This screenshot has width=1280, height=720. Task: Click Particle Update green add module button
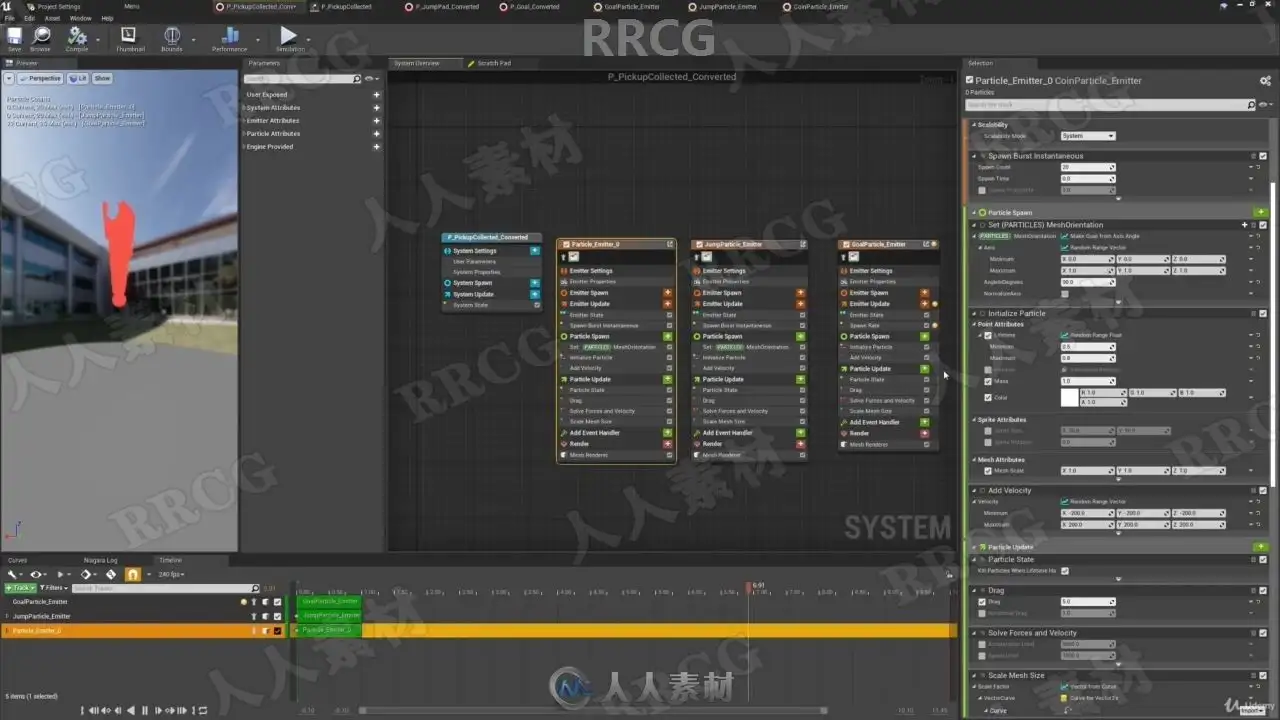[x=1260, y=547]
